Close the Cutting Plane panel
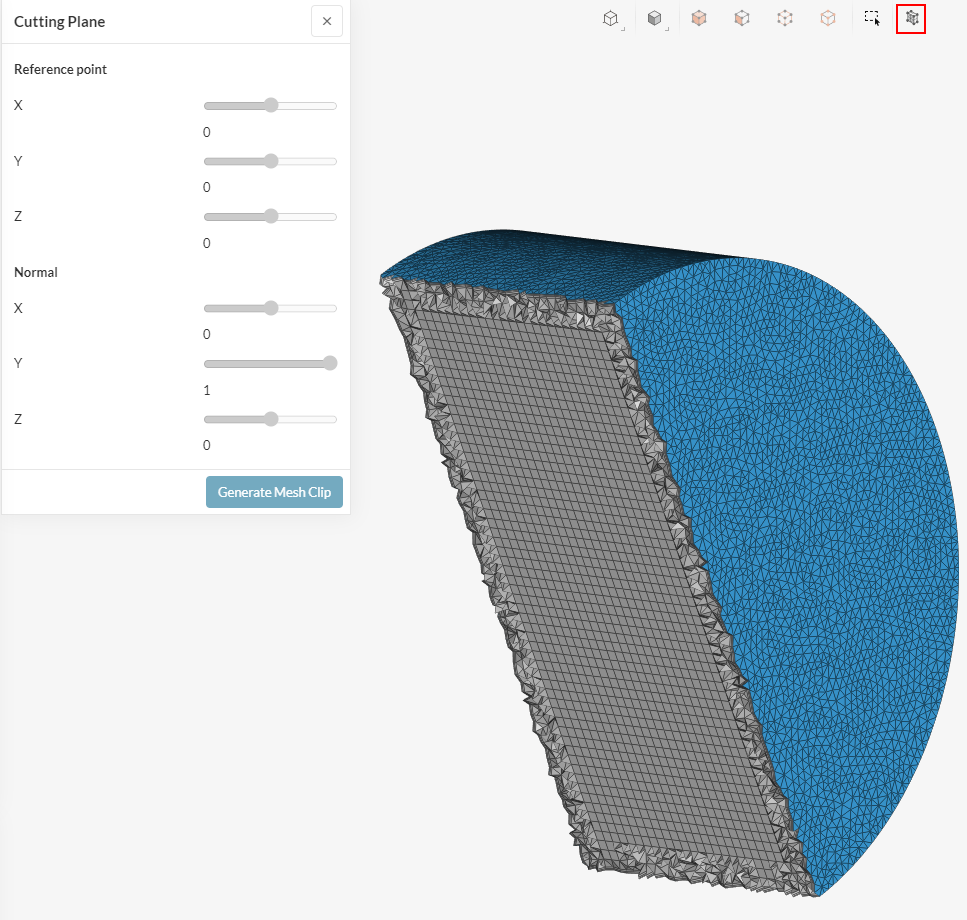 click(327, 21)
